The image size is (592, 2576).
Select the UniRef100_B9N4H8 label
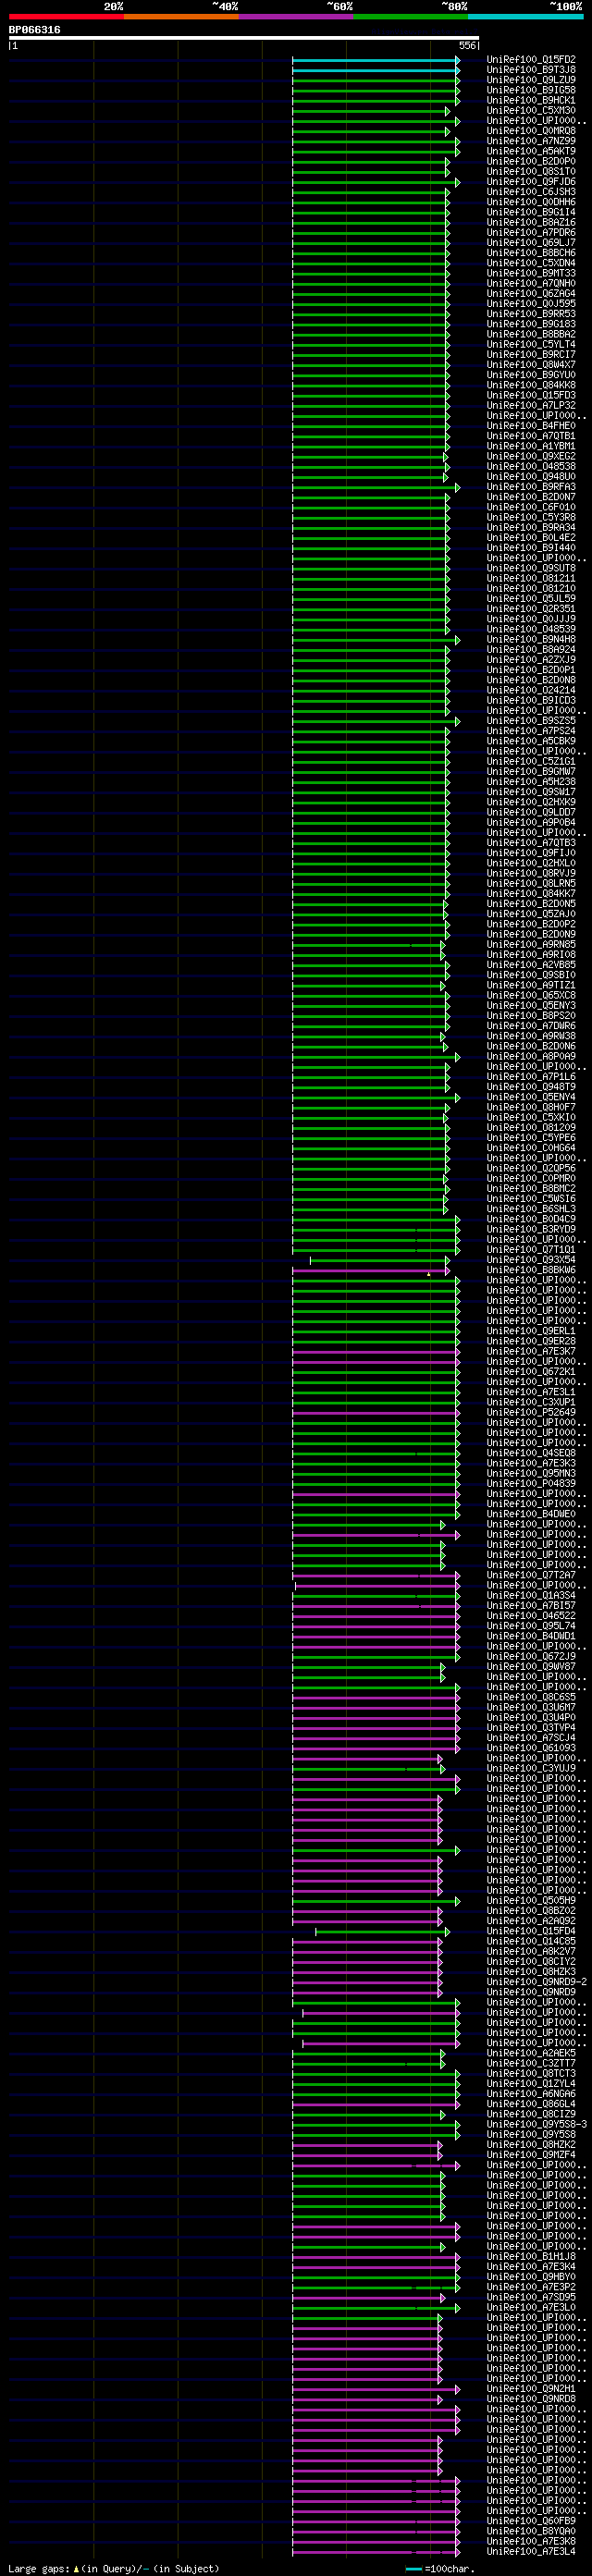[531, 640]
